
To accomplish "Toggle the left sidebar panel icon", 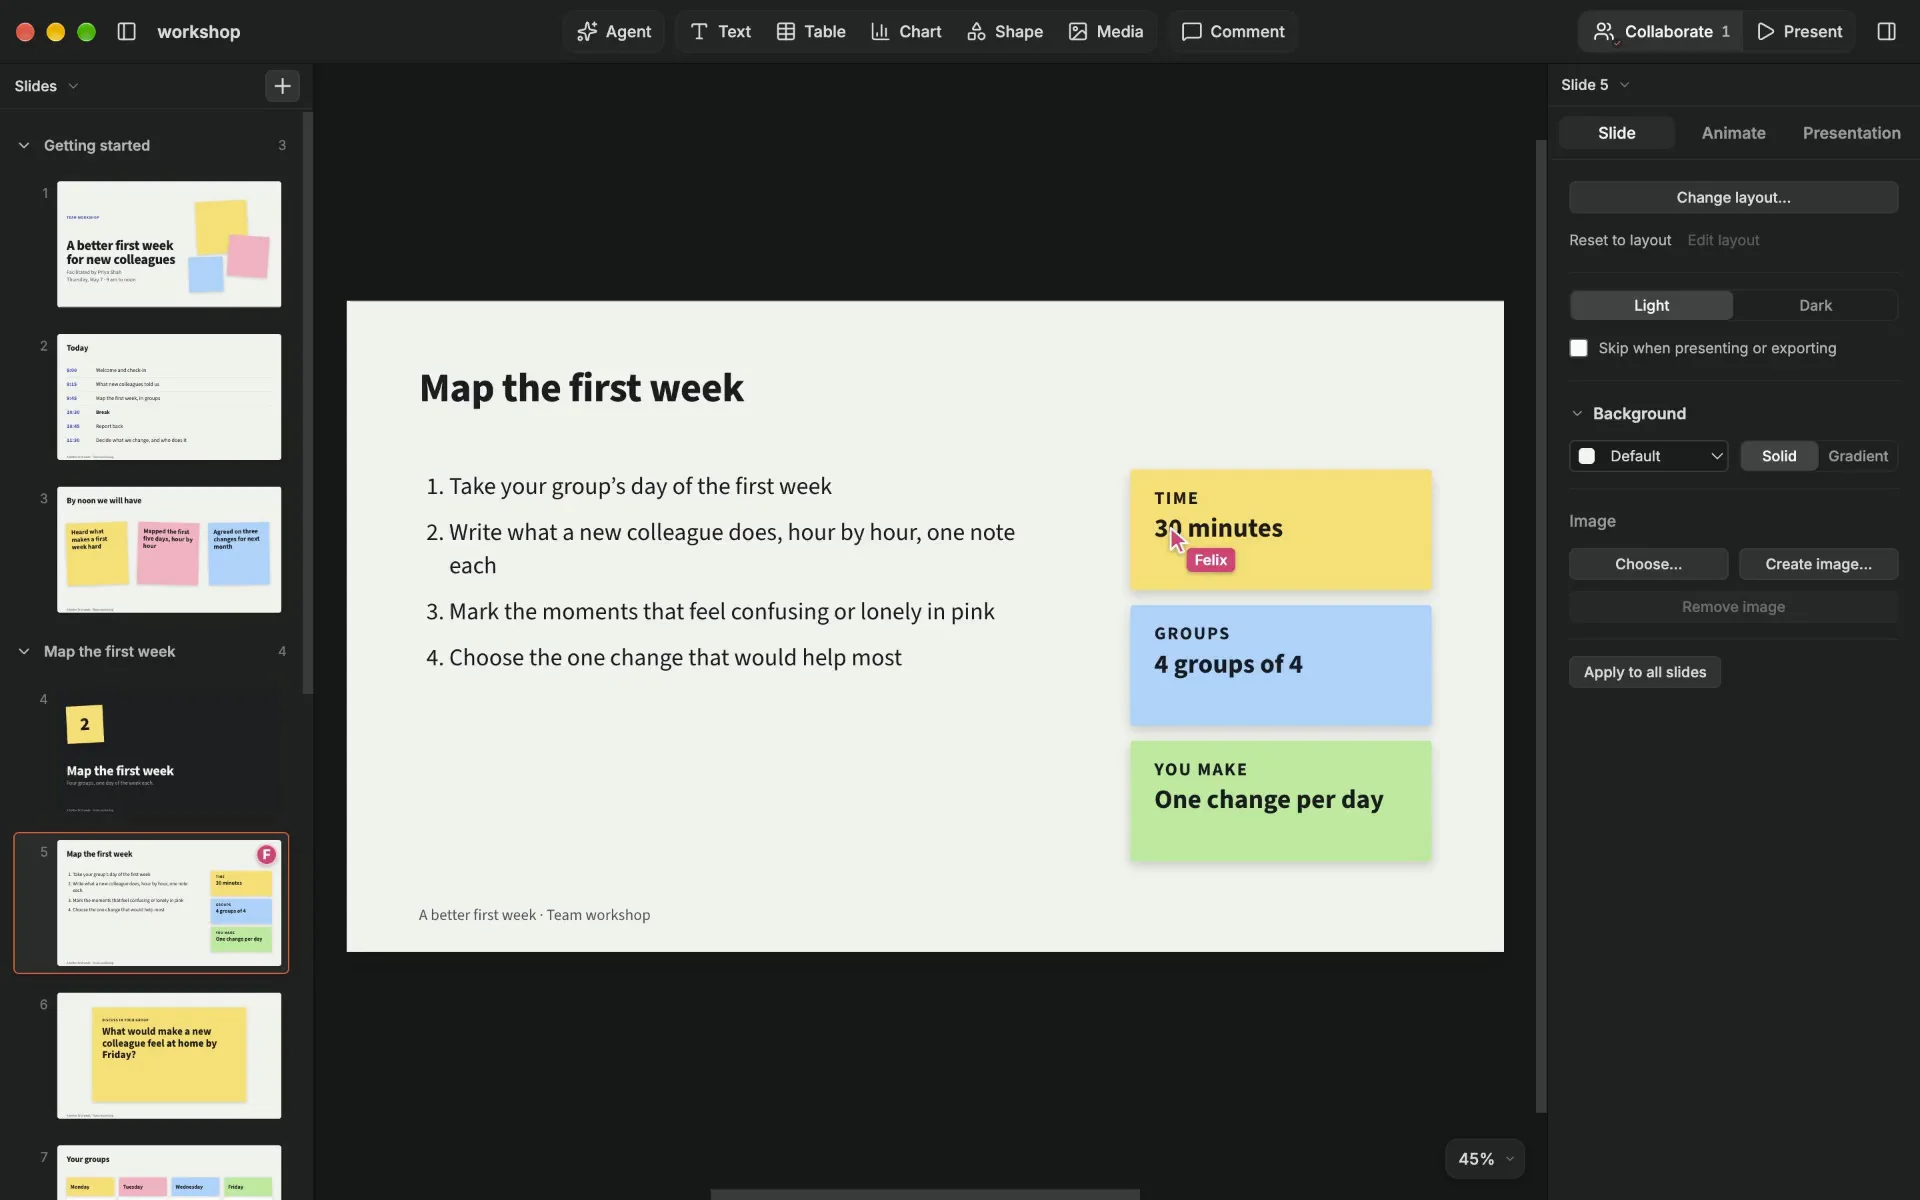I will [x=126, y=31].
